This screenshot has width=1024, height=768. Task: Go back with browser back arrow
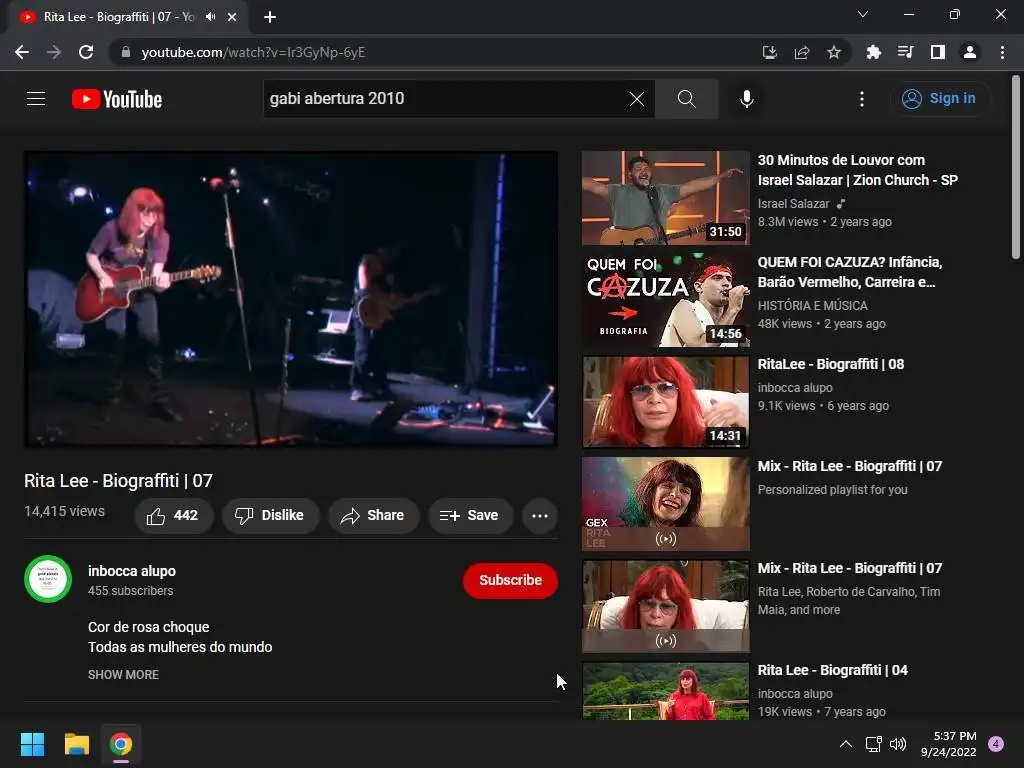(x=22, y=52)
